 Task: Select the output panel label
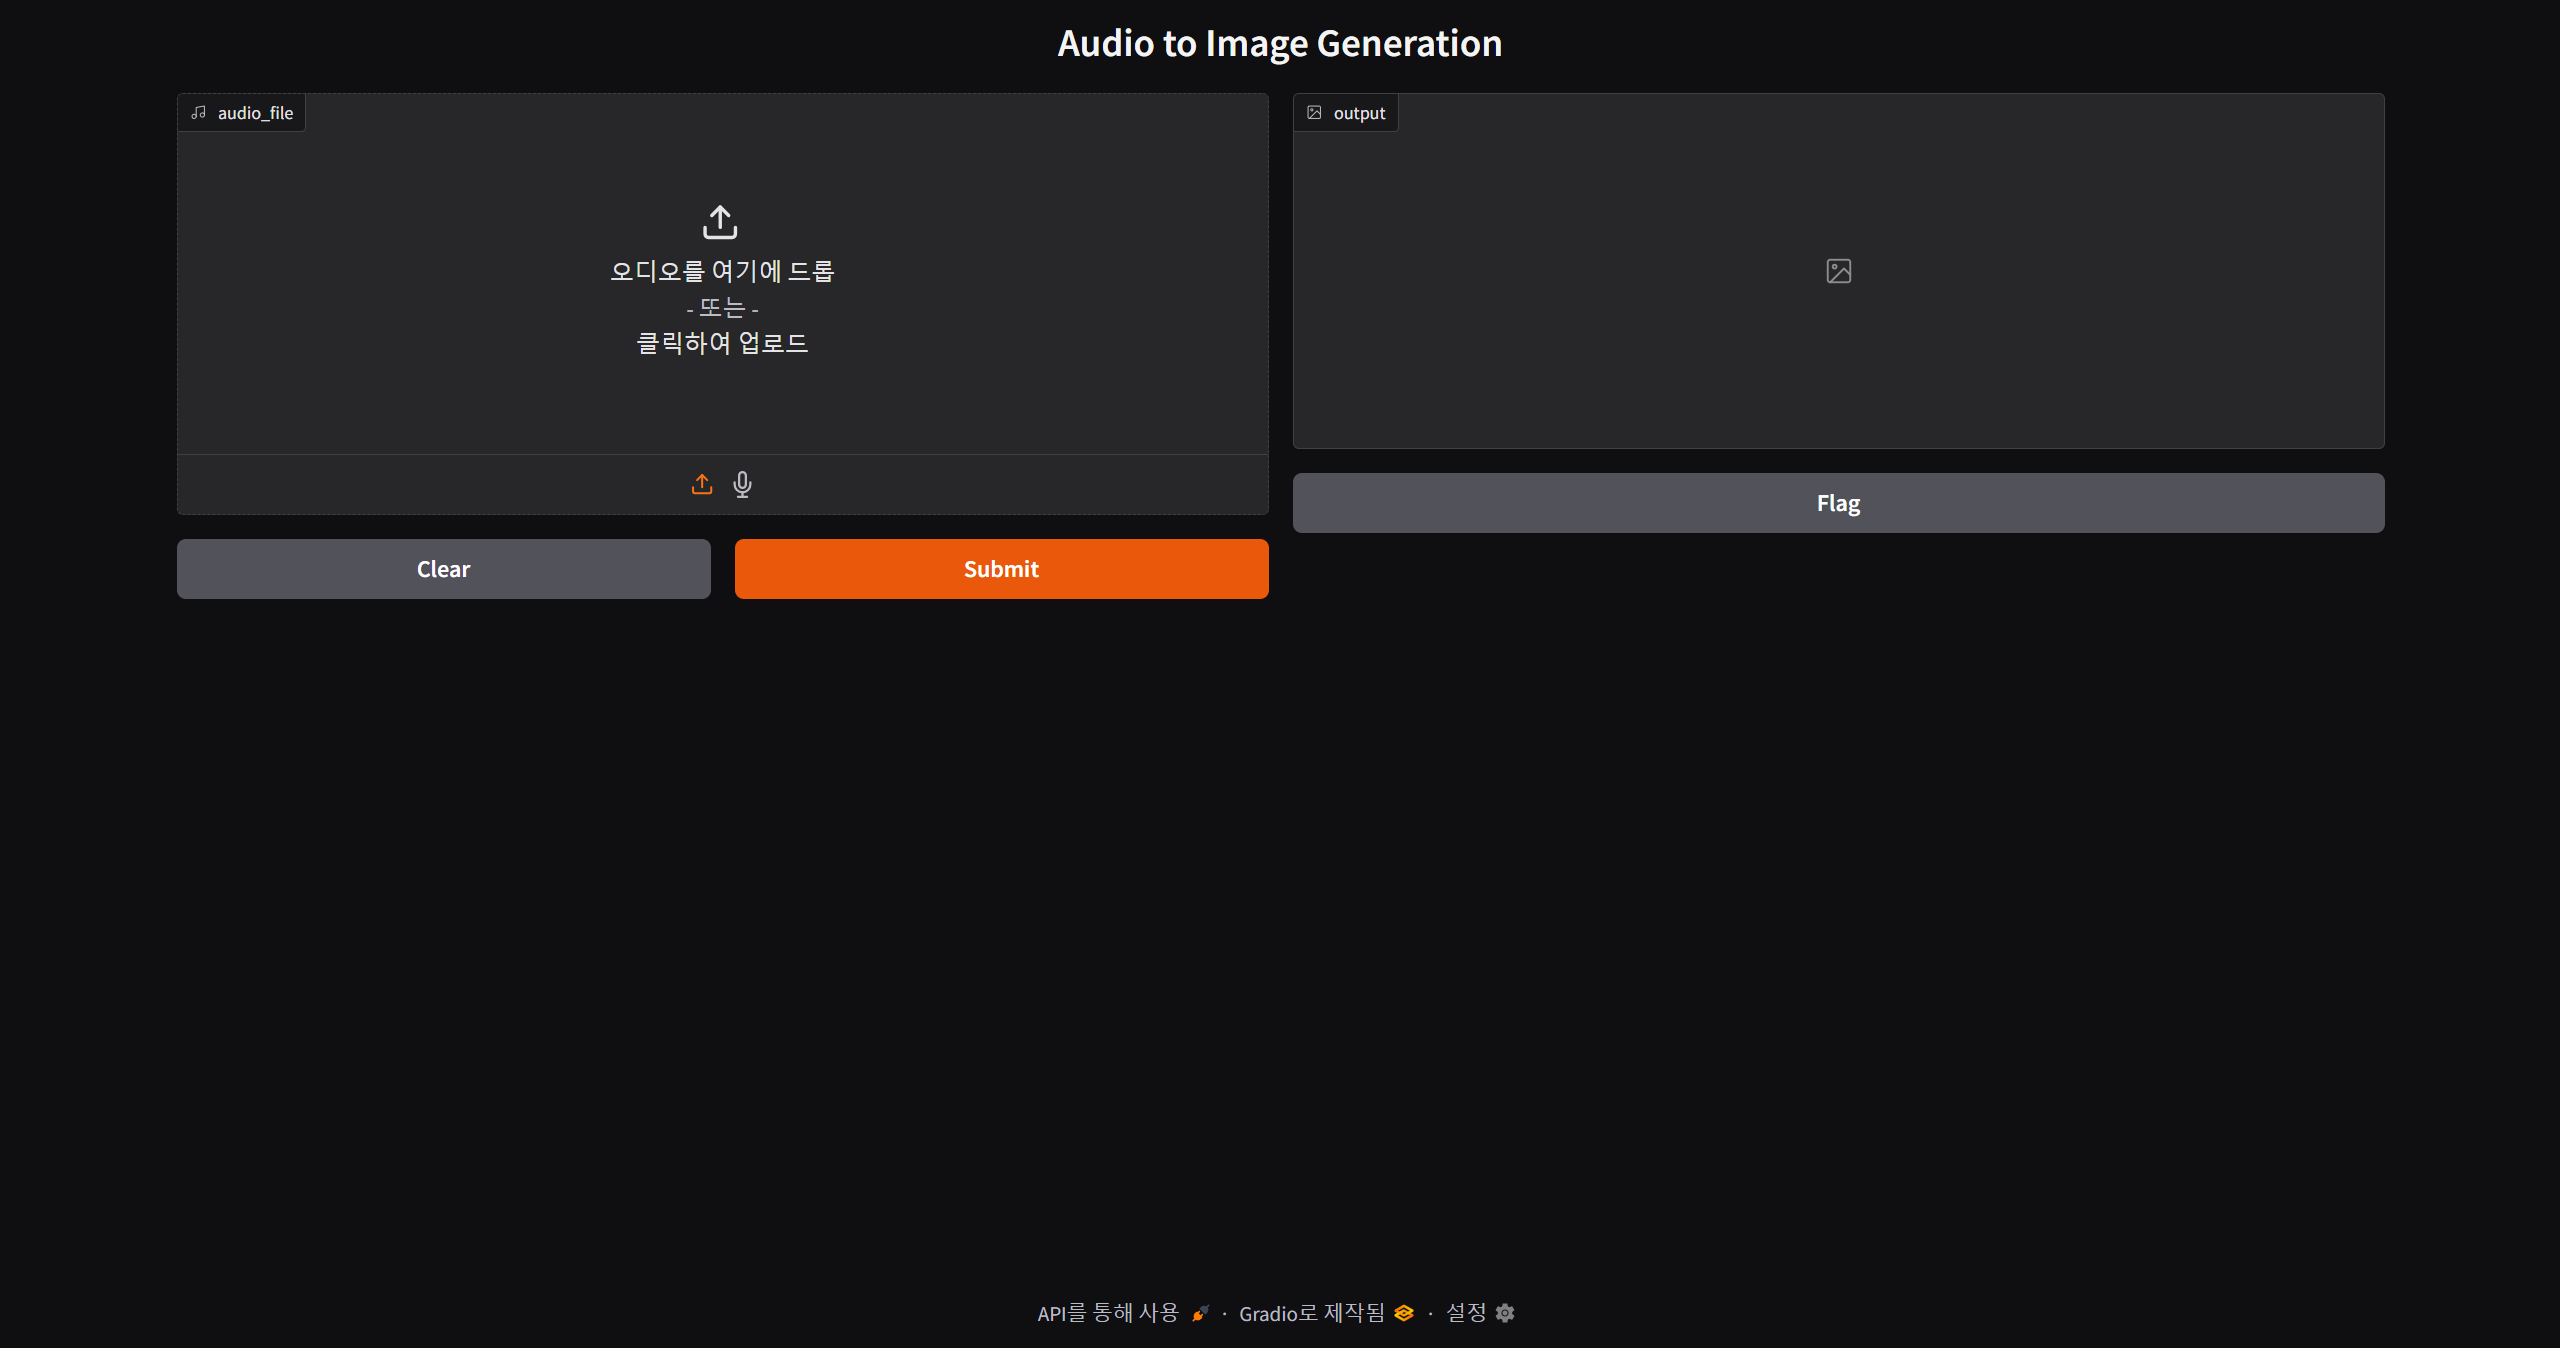(x=1345, y=112)
